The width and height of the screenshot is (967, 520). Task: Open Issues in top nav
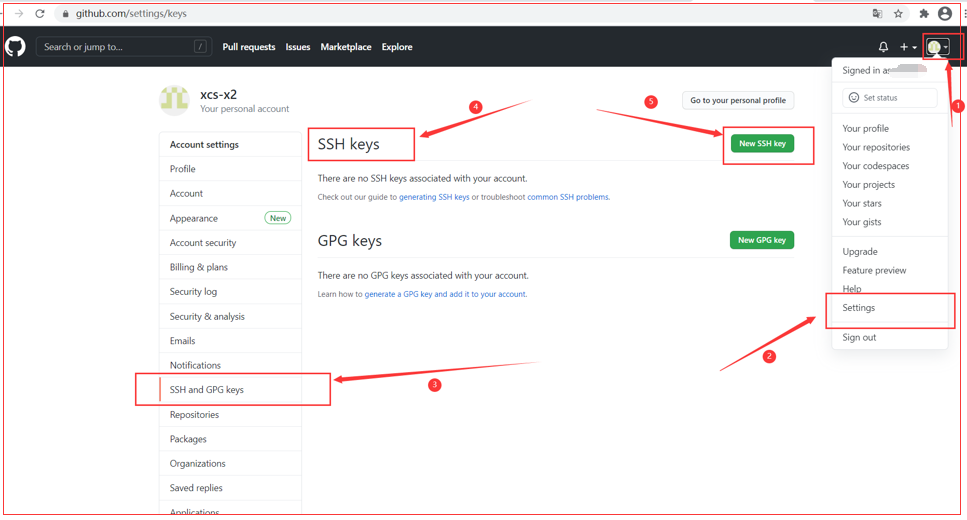[x=298, y=47]
